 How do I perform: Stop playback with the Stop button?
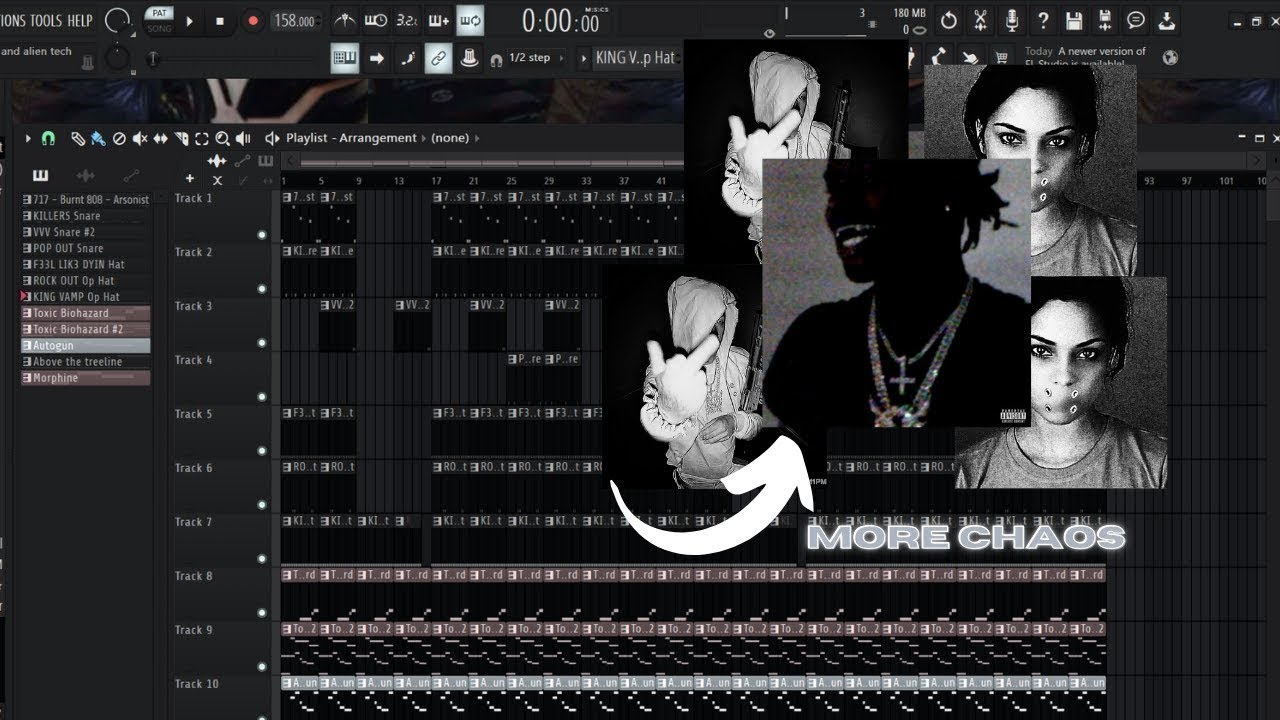click(220, 20)
